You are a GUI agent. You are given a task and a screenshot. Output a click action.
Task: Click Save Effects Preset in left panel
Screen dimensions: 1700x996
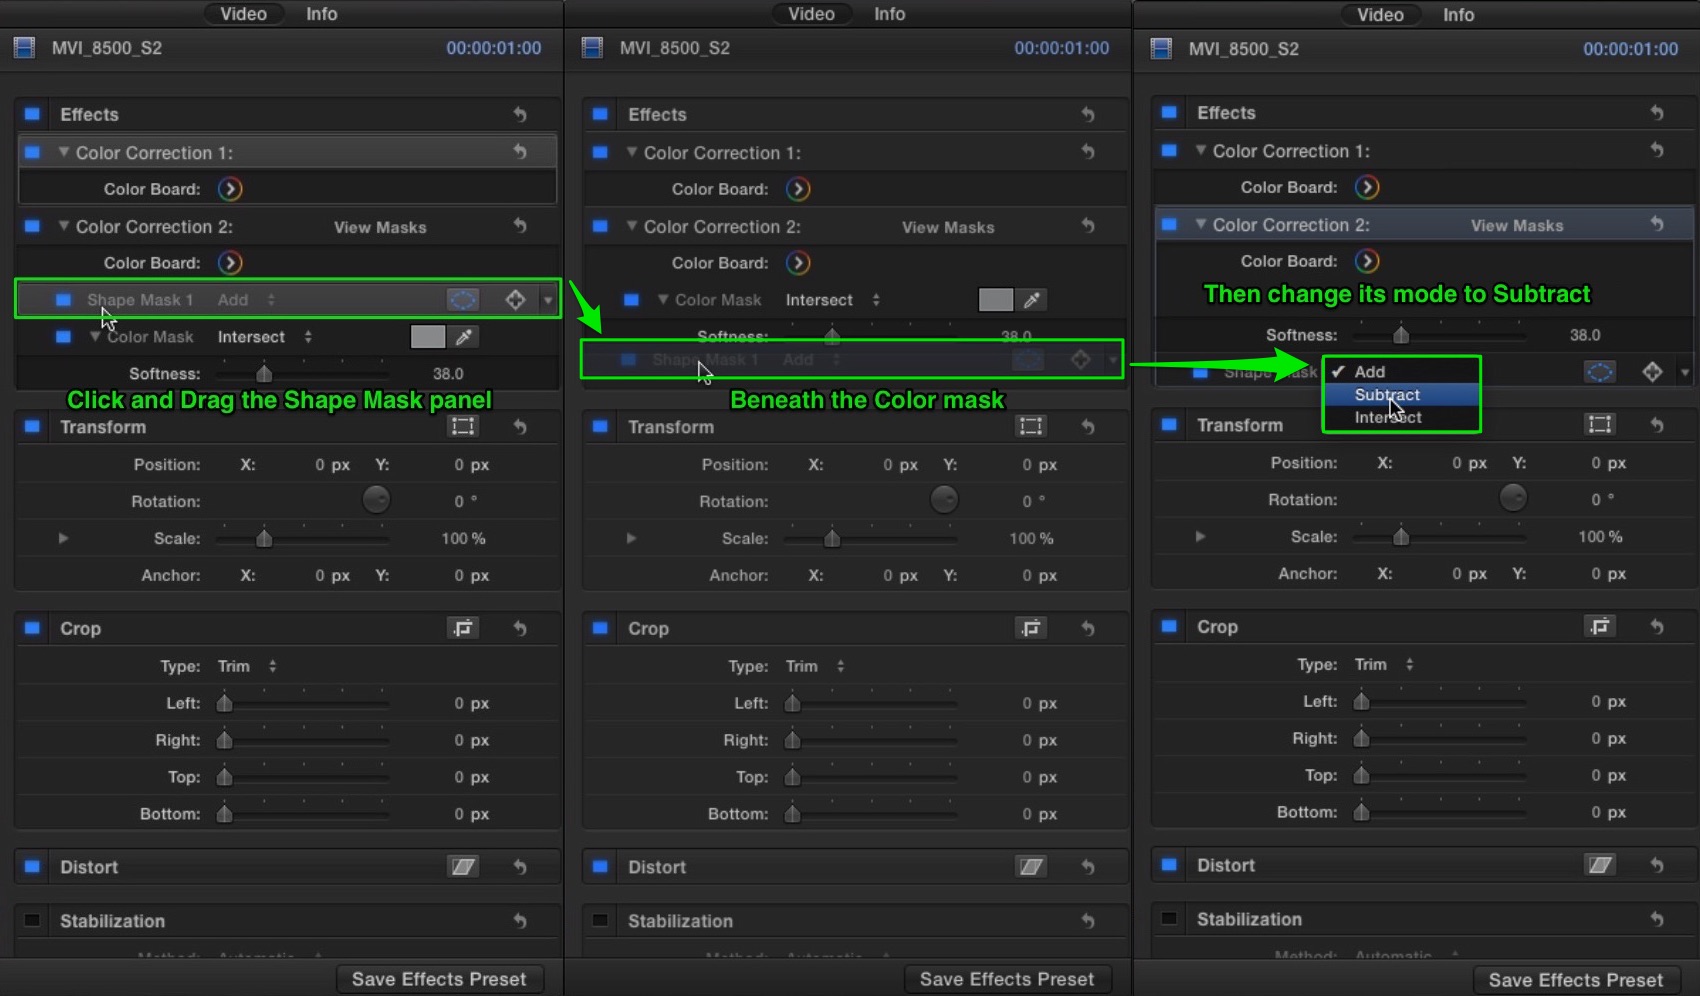(x=439, y=979)
